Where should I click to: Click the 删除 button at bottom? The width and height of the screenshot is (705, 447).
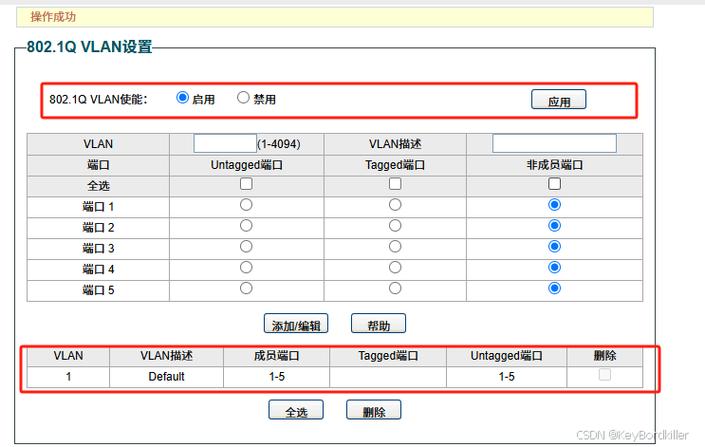tap(373, 411)
